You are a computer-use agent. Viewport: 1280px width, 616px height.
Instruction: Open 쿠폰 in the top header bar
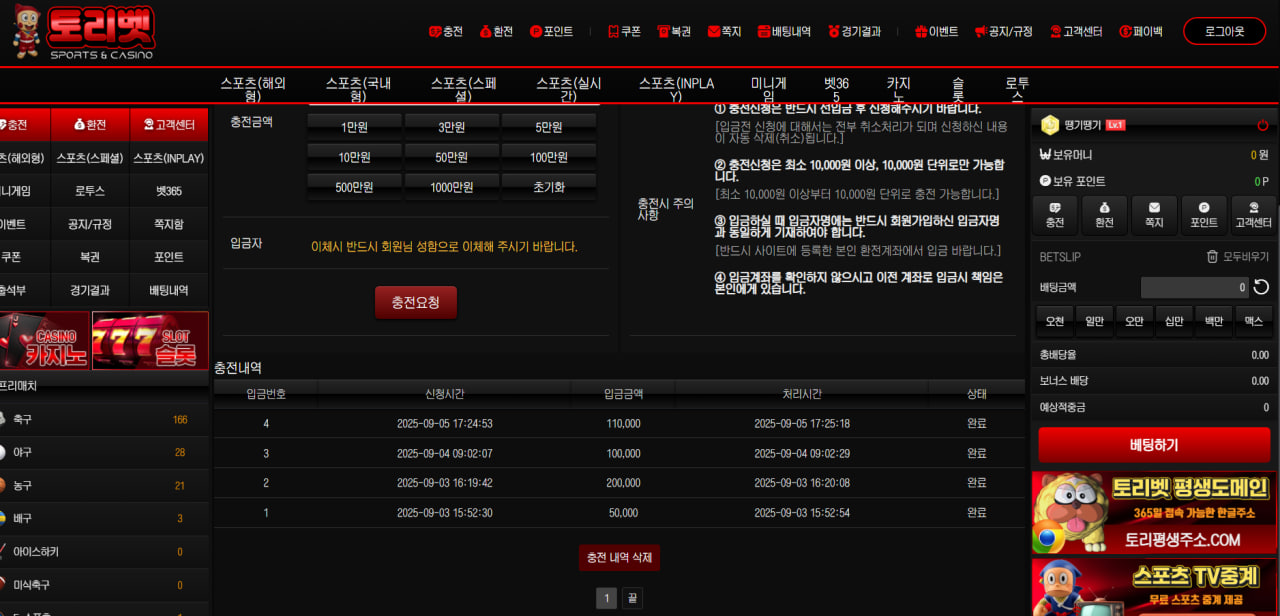coord(624,31)
